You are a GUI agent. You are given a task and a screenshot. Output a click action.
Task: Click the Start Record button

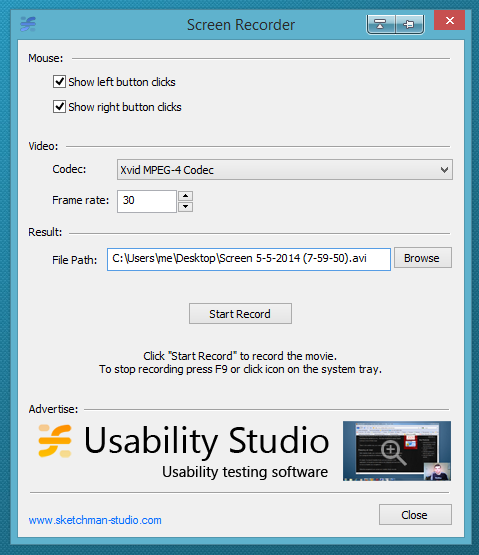pyautogui.click(x=240, y=314)
